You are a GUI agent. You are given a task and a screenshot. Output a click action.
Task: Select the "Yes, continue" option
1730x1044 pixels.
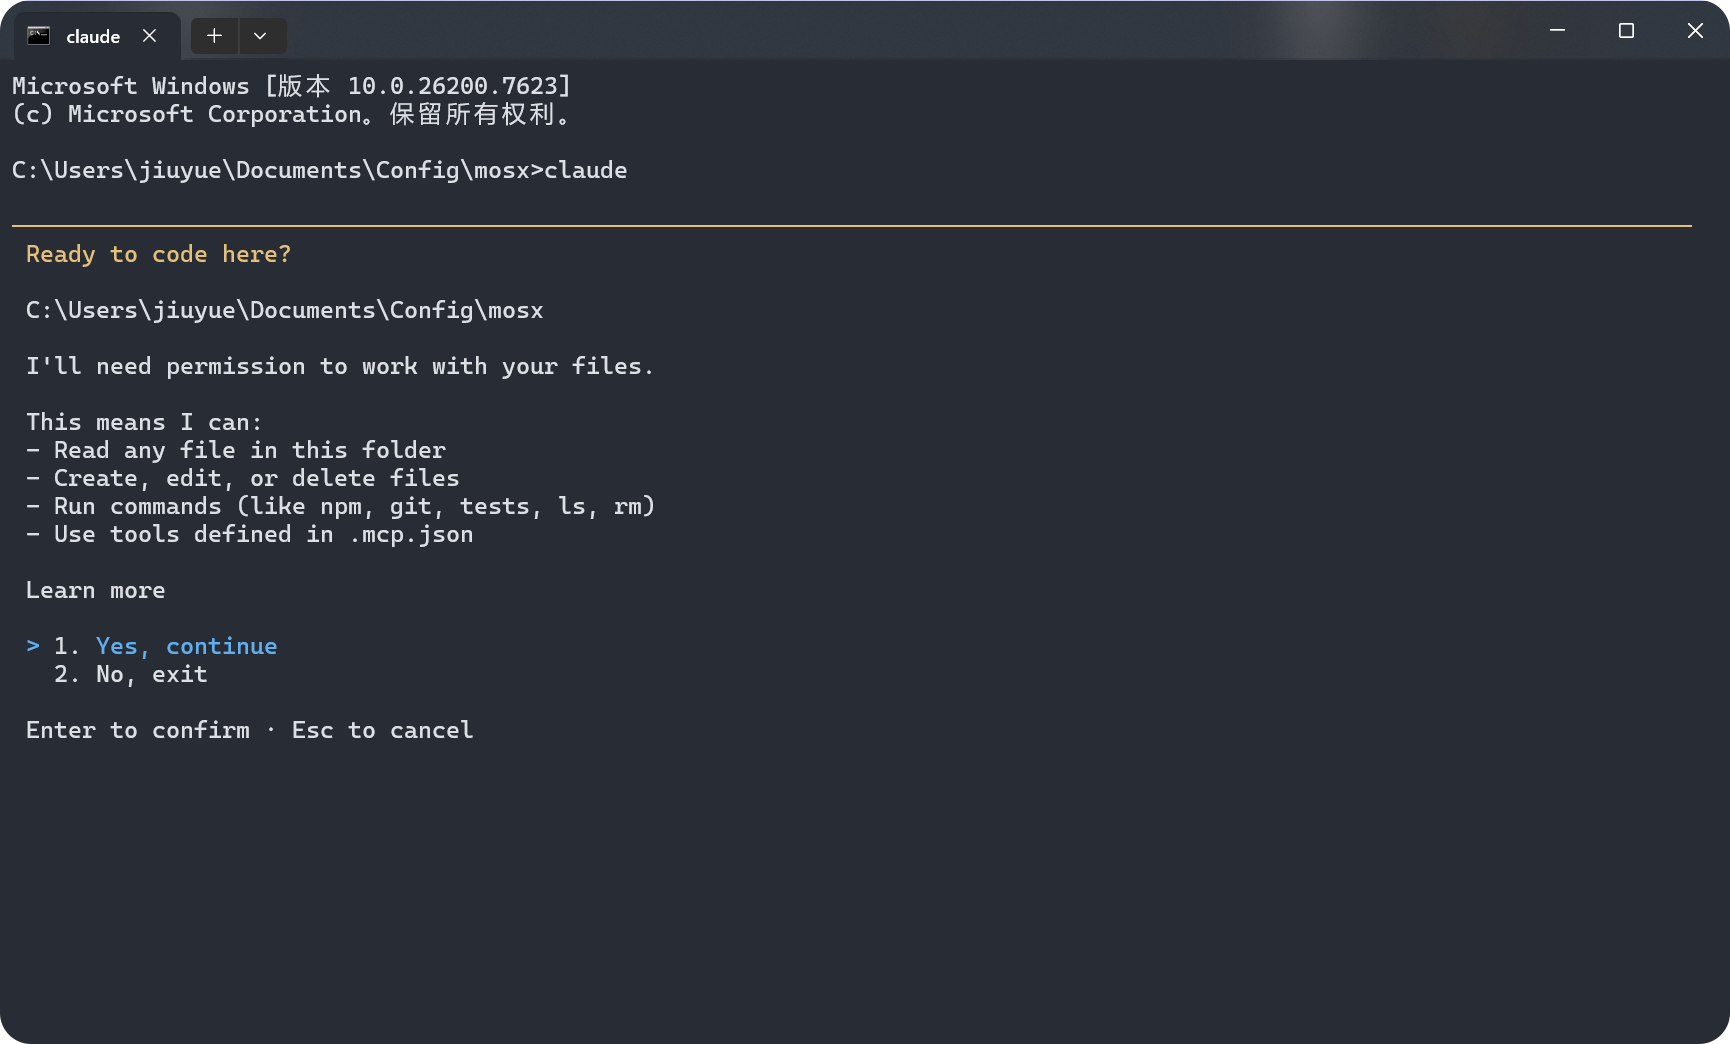(x=186, y=646)
